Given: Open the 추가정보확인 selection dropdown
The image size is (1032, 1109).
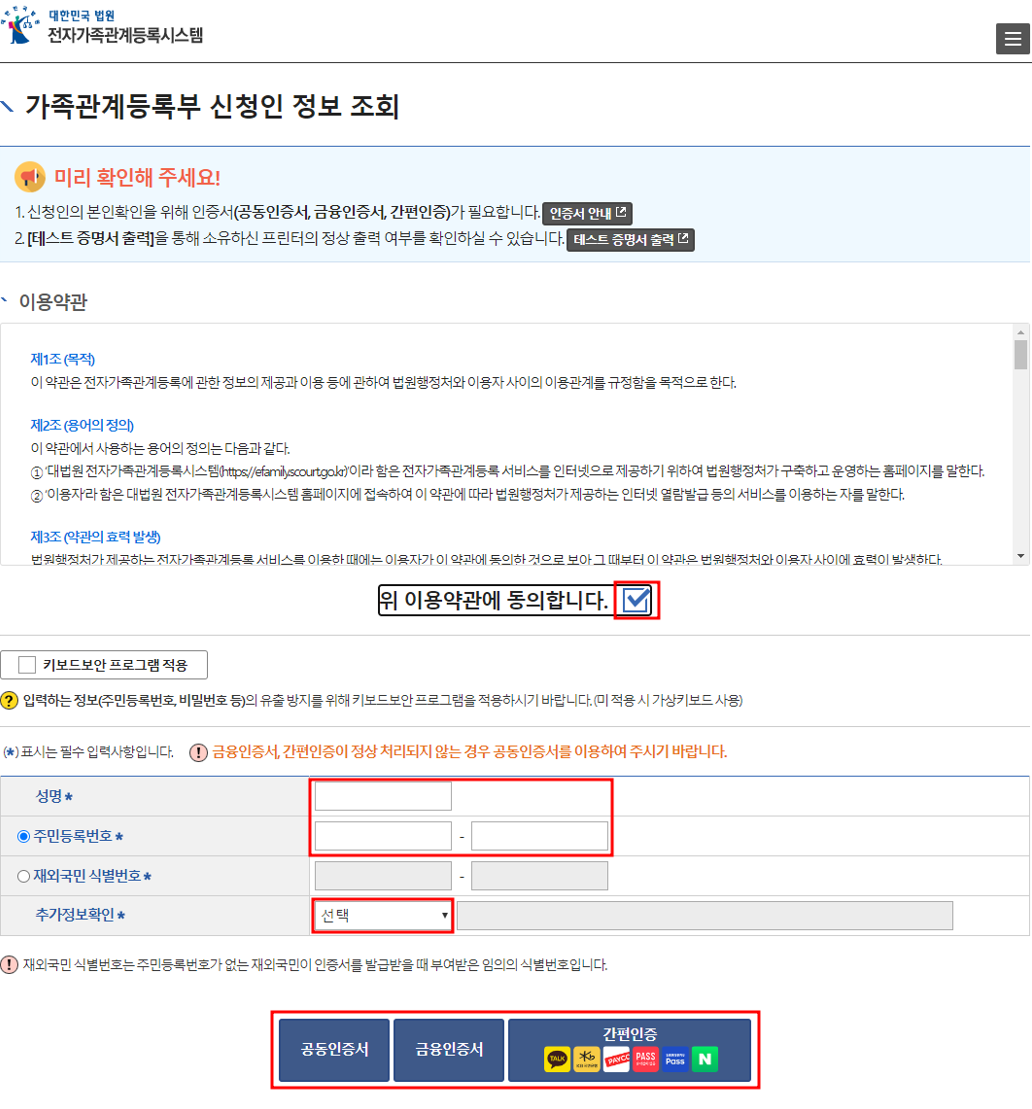Looking at the screenshot, I should (381, 915).
